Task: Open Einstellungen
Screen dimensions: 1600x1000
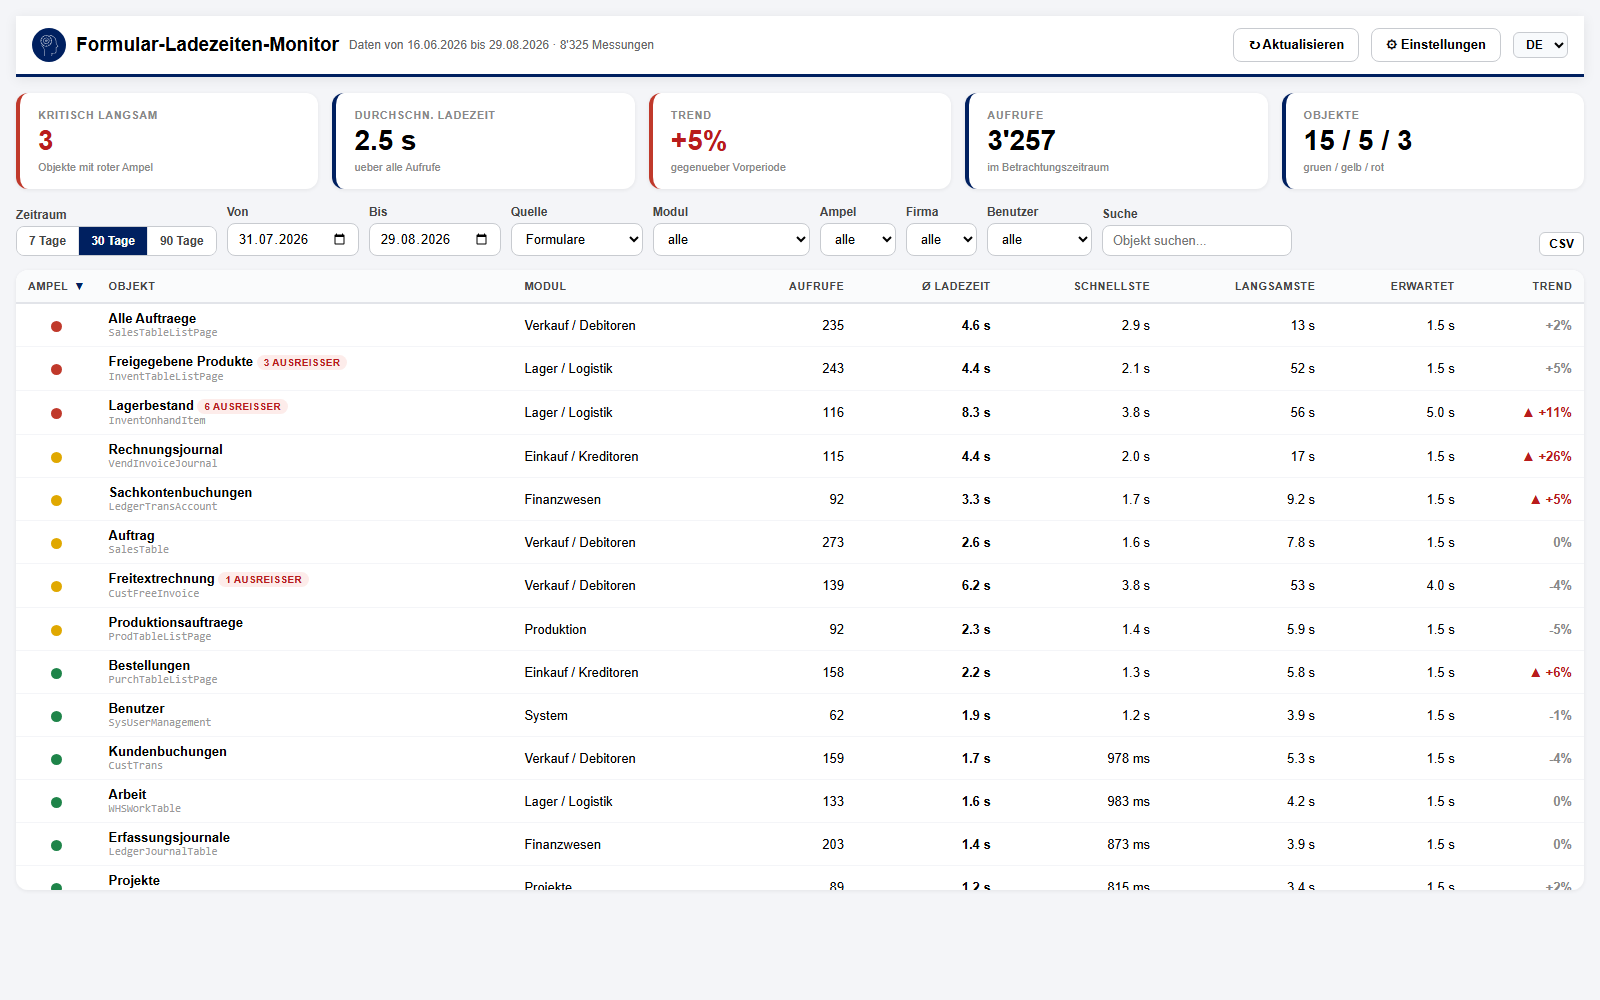Action: [x=1436, y=45]
